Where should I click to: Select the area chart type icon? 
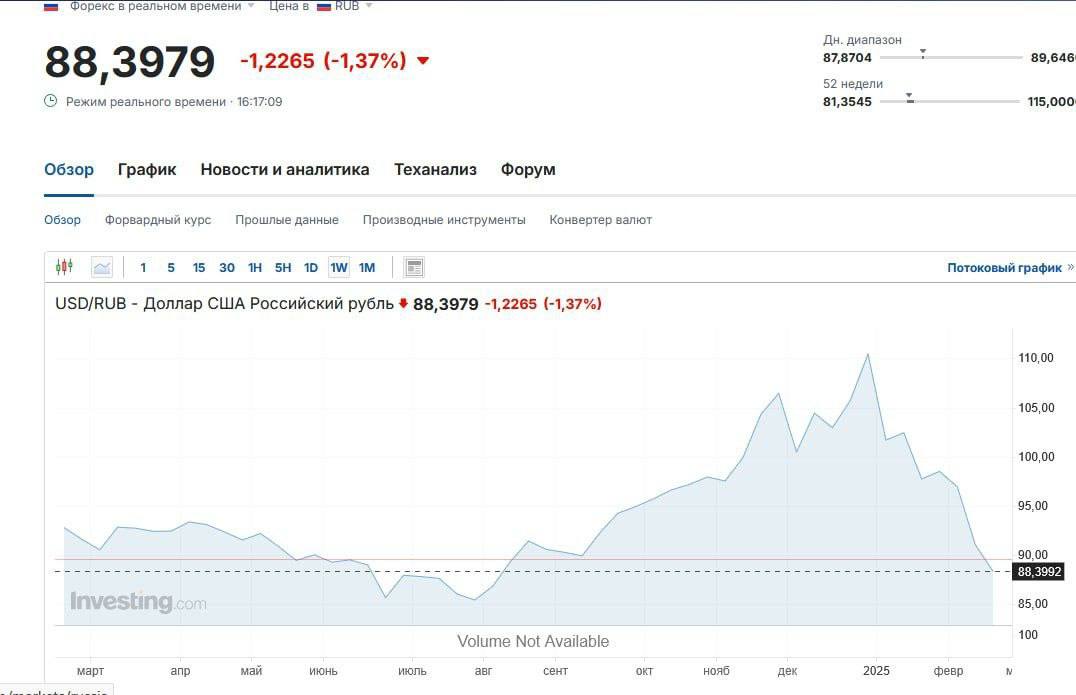click(x=102, y=267)
